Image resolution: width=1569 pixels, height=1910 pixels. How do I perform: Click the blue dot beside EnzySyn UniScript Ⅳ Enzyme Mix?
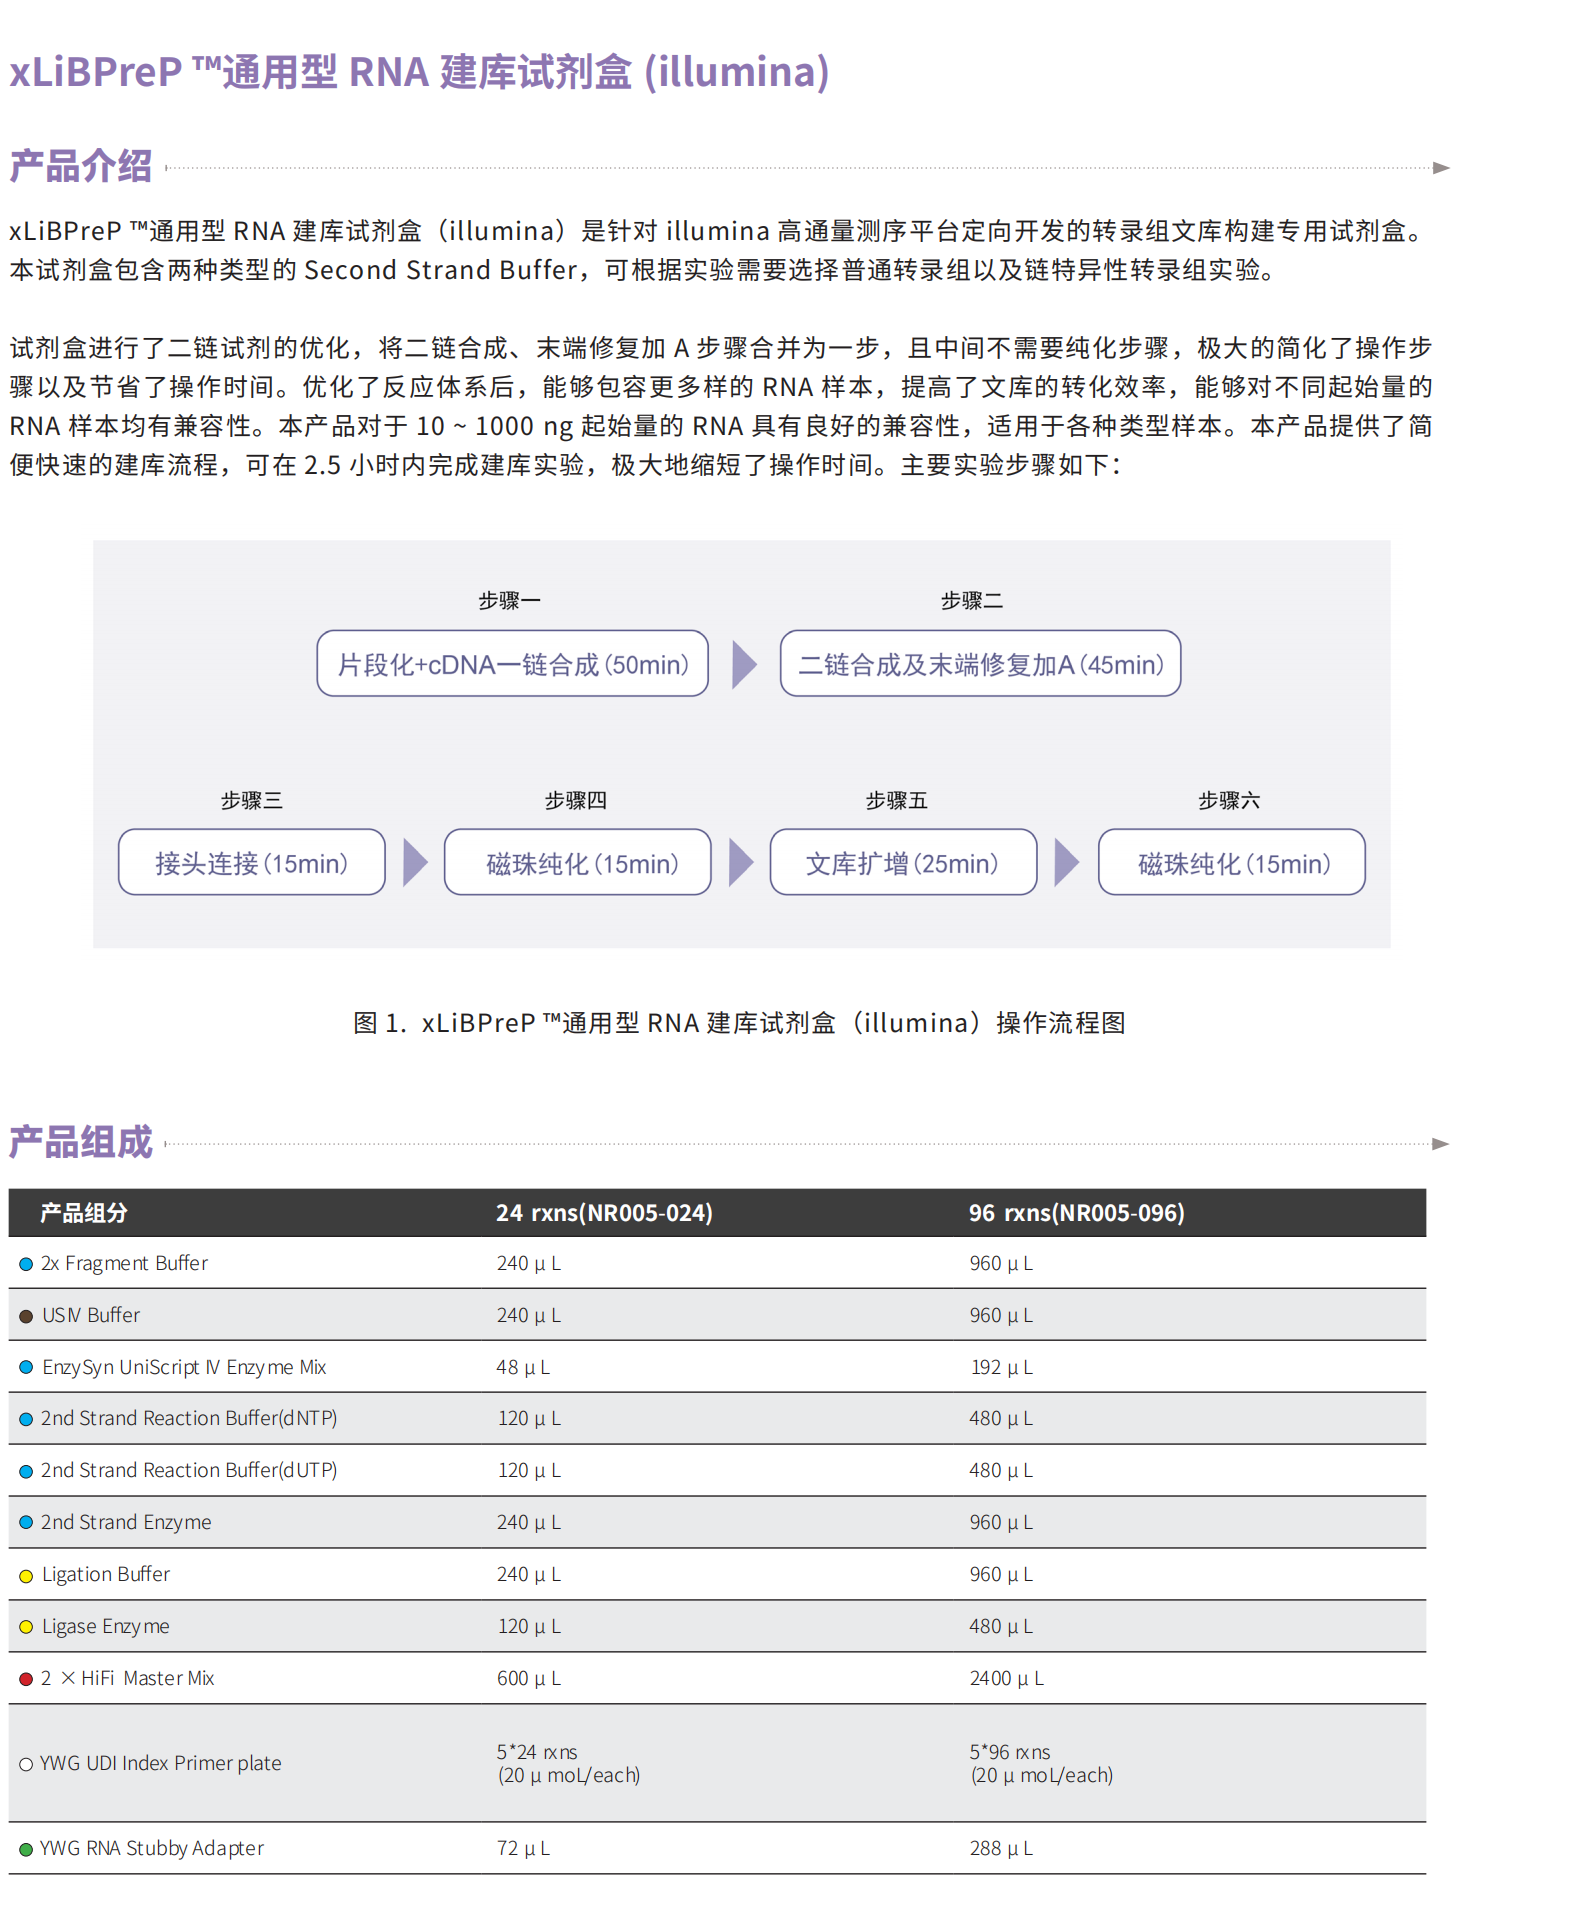(26, 1367)
